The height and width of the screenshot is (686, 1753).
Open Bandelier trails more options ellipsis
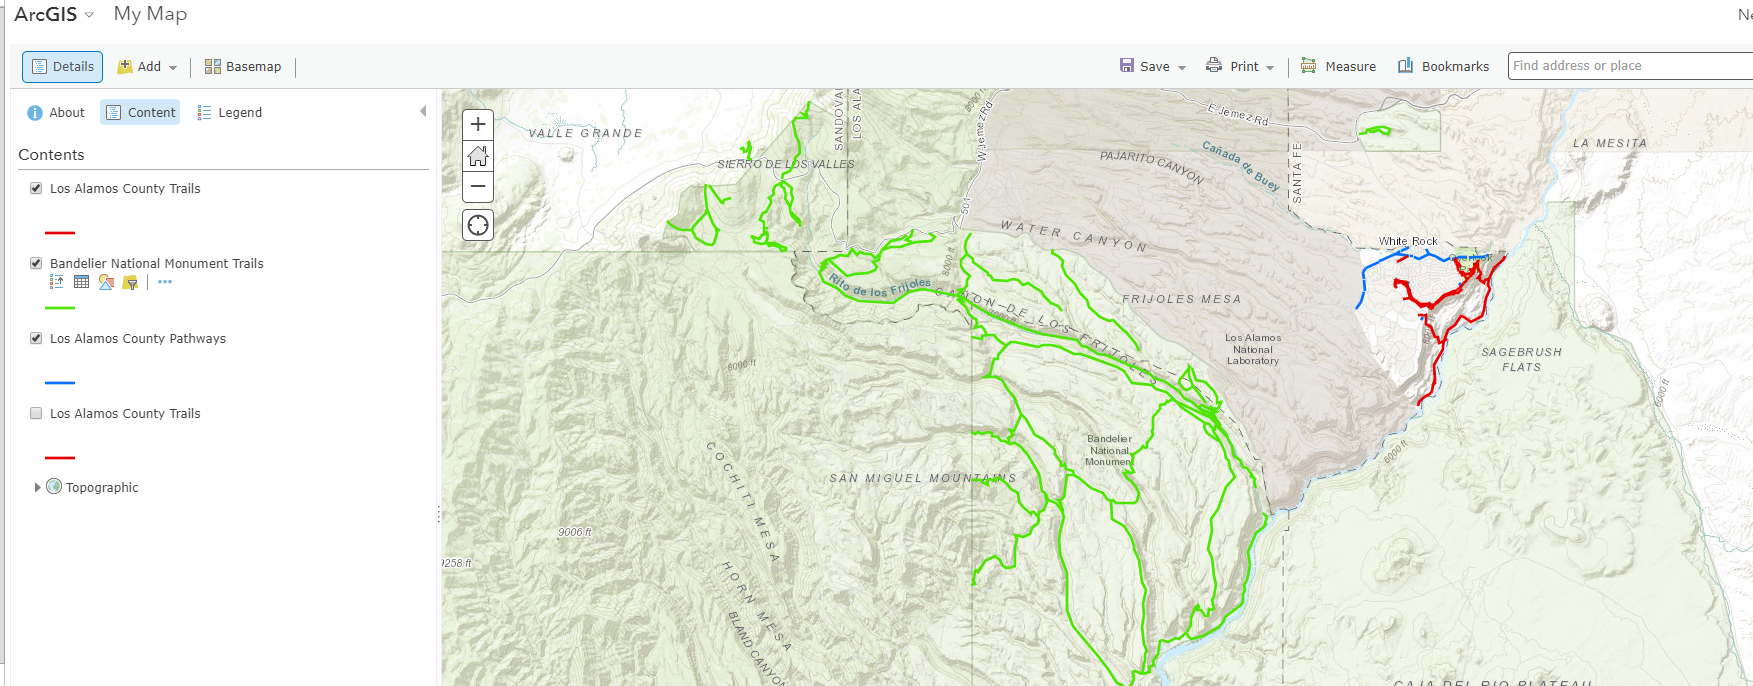tap(165, 282)
